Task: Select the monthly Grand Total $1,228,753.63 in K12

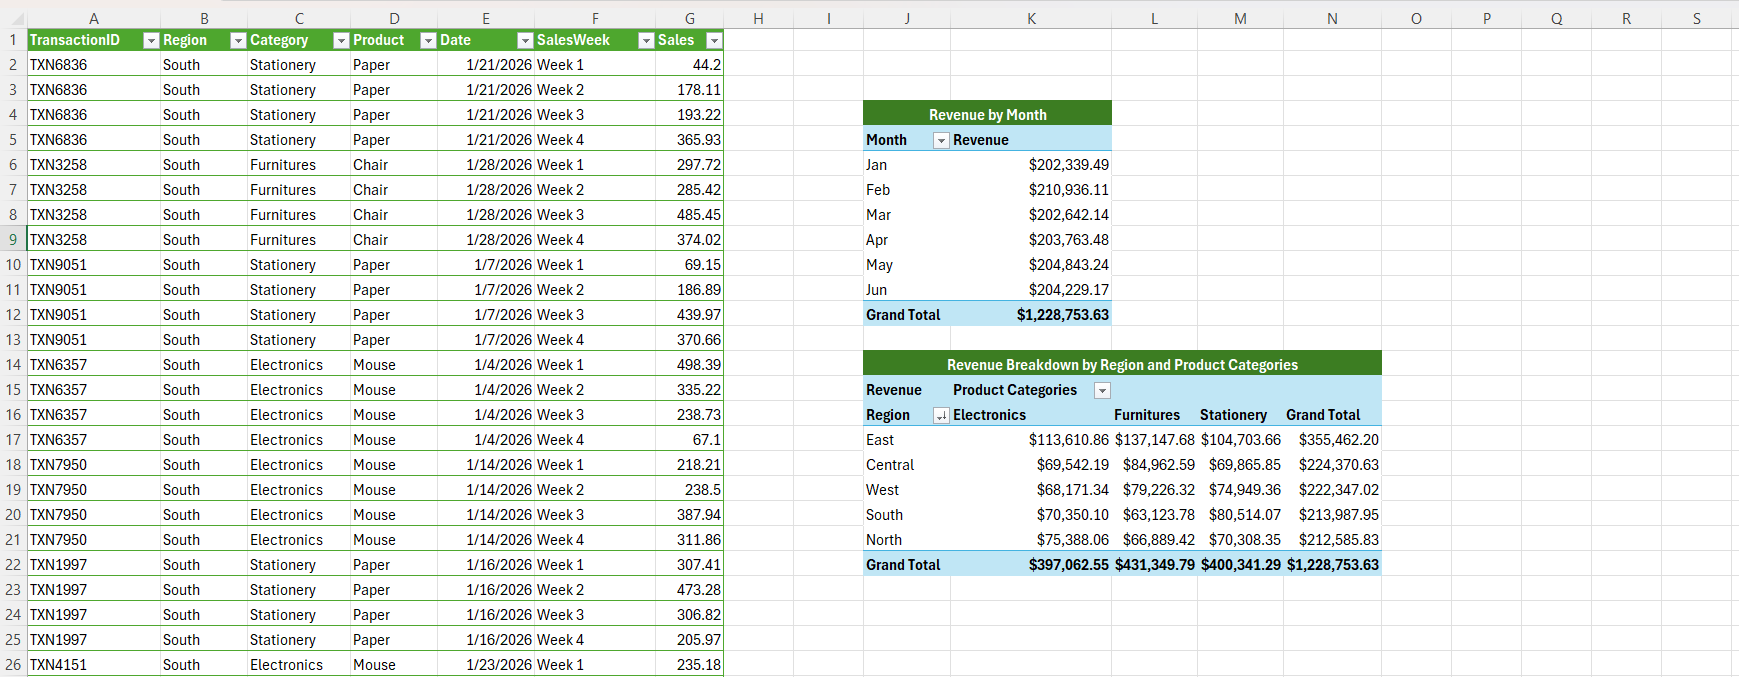Action: [x=1031, y=314]
